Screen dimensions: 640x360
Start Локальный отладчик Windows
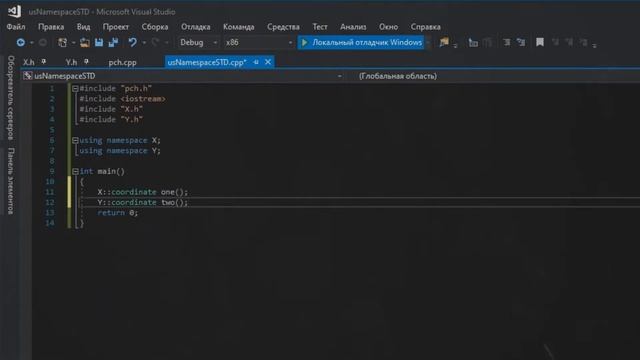362,42
